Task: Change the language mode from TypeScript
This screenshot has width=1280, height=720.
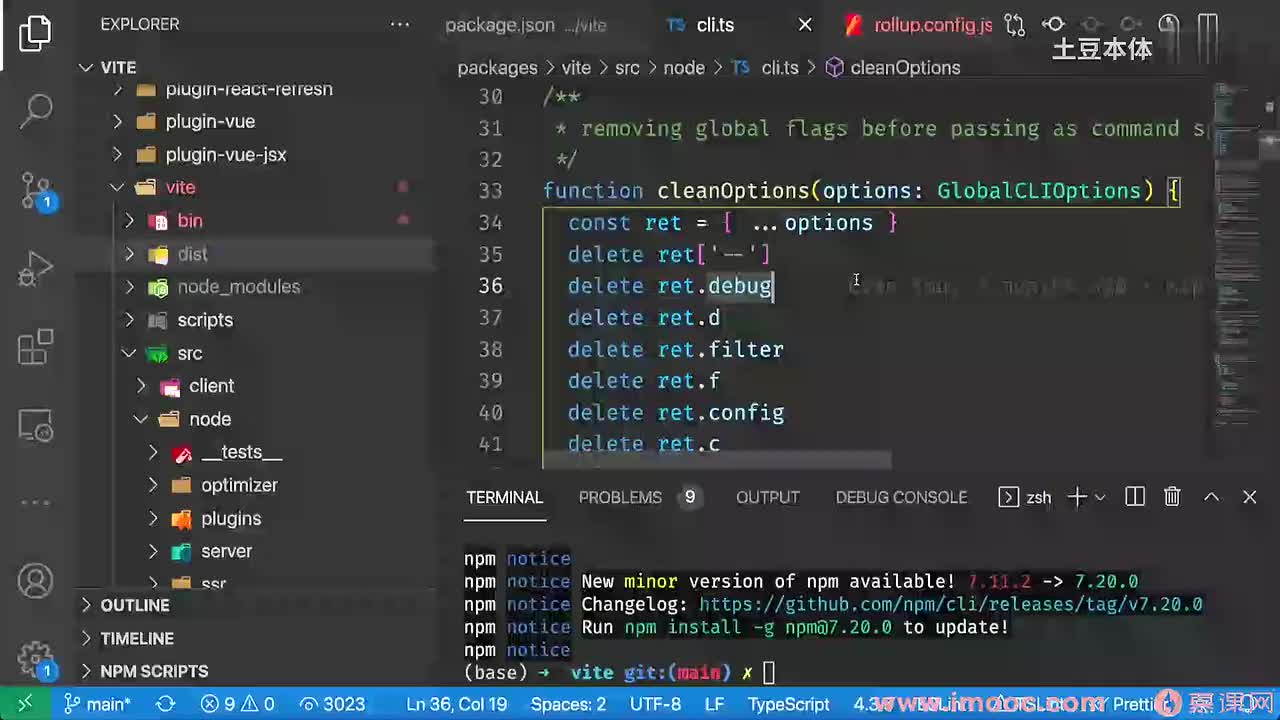Action: pos(789,704)
